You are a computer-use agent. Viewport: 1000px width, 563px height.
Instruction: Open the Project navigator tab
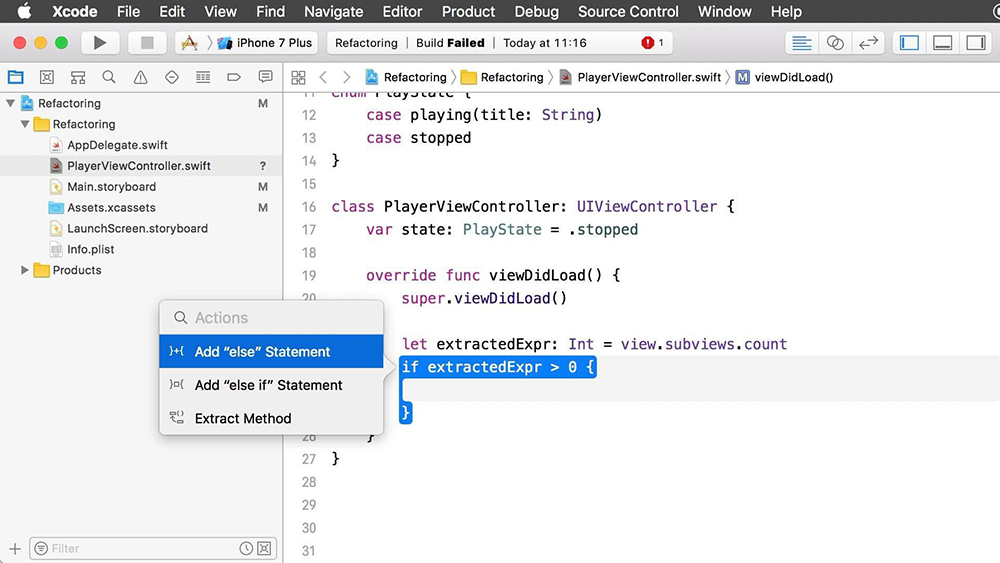[x=15, y=77]
